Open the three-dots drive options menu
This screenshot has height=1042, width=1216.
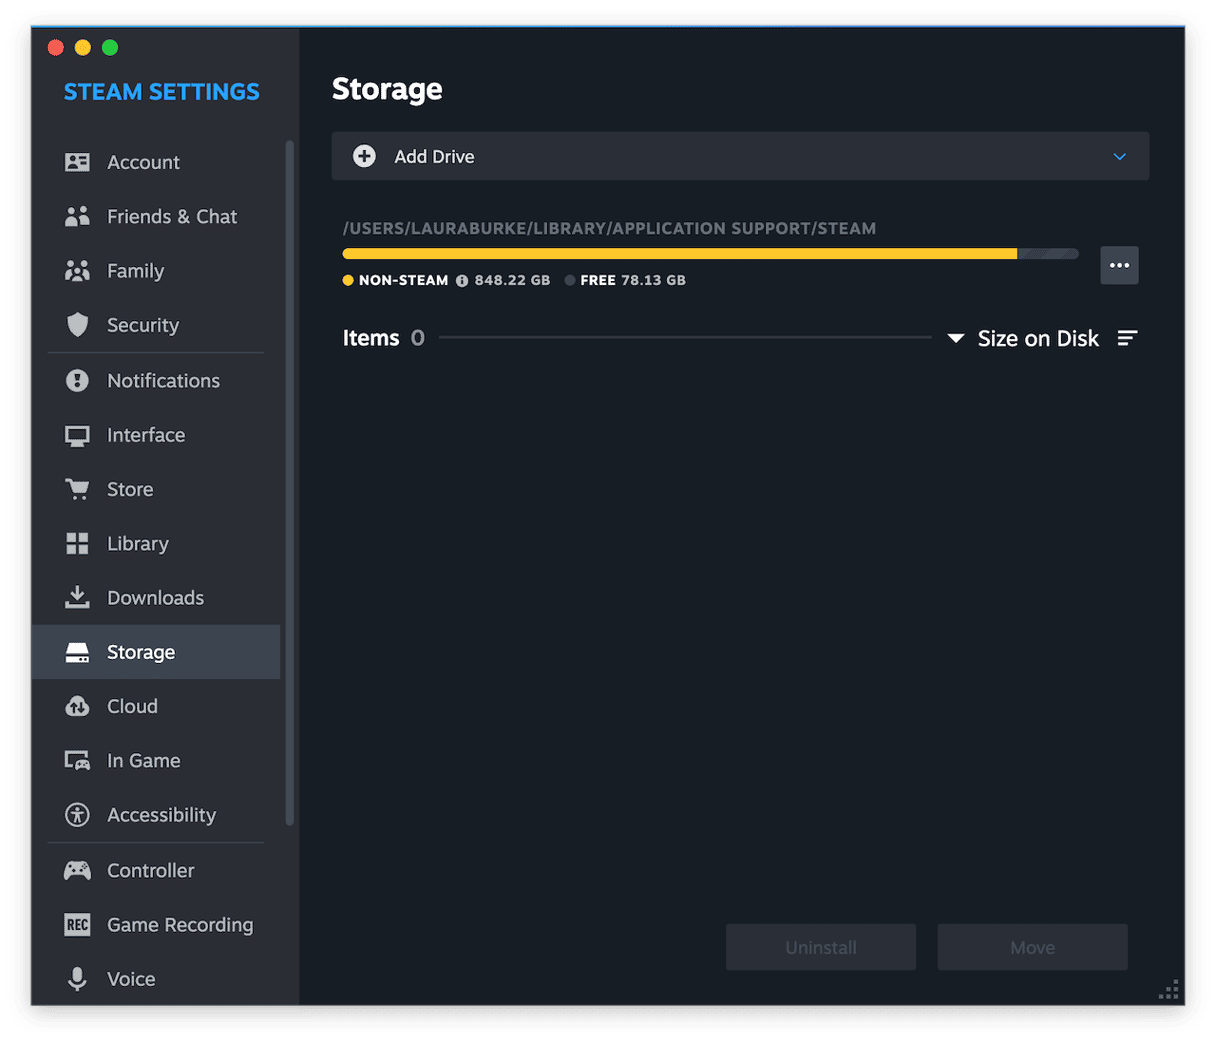tap(1119, 265)
